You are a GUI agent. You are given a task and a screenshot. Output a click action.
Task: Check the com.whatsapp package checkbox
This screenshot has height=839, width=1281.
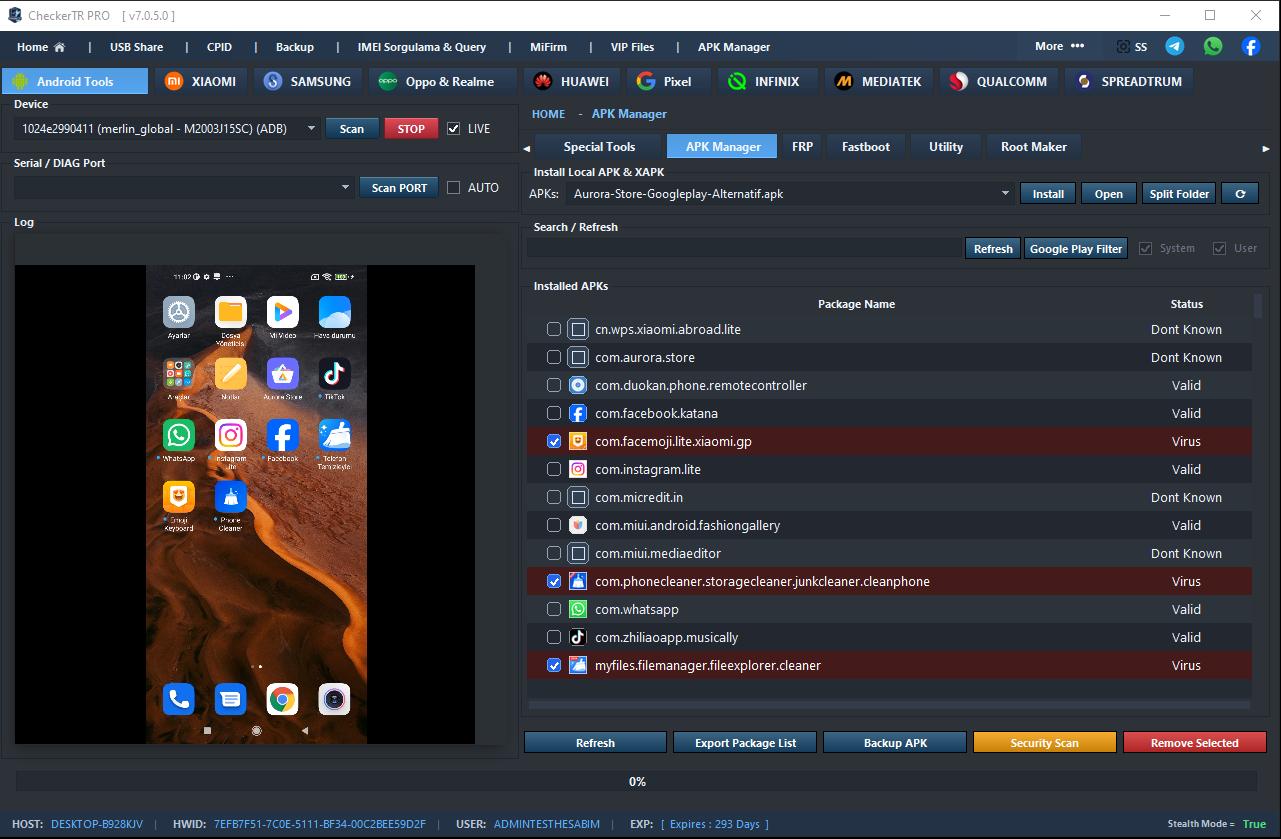pyautogui.click(x=553, y=609)
